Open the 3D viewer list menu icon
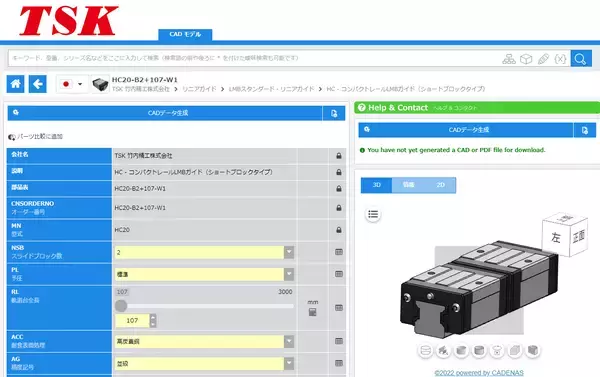The height and width of the screenshot is (377, 600). tap(373, 214)
